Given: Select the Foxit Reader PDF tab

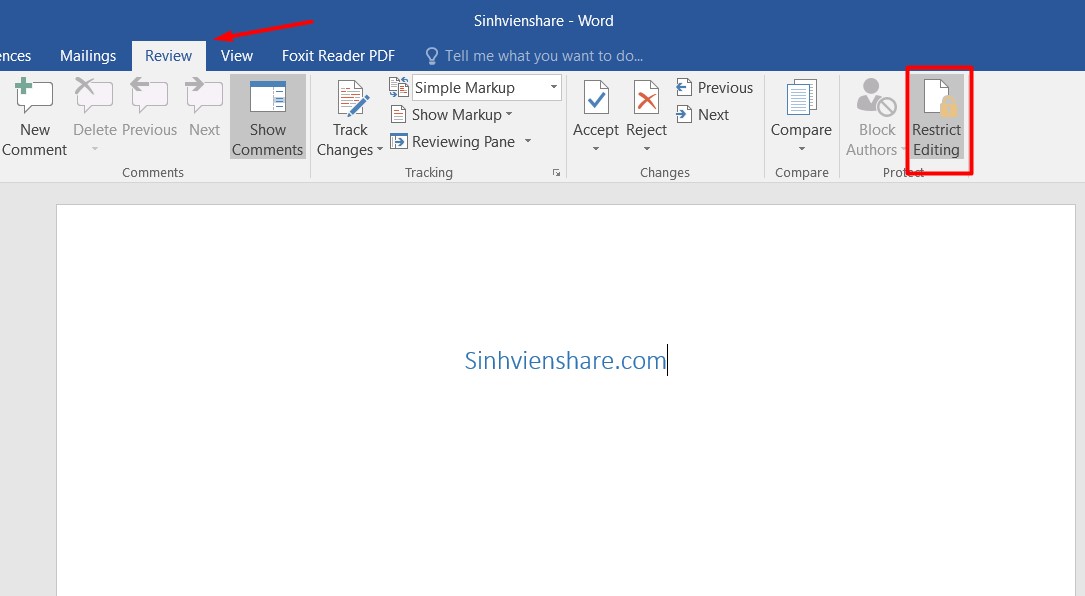Looking at the screenshot, I should pos(338,56).
